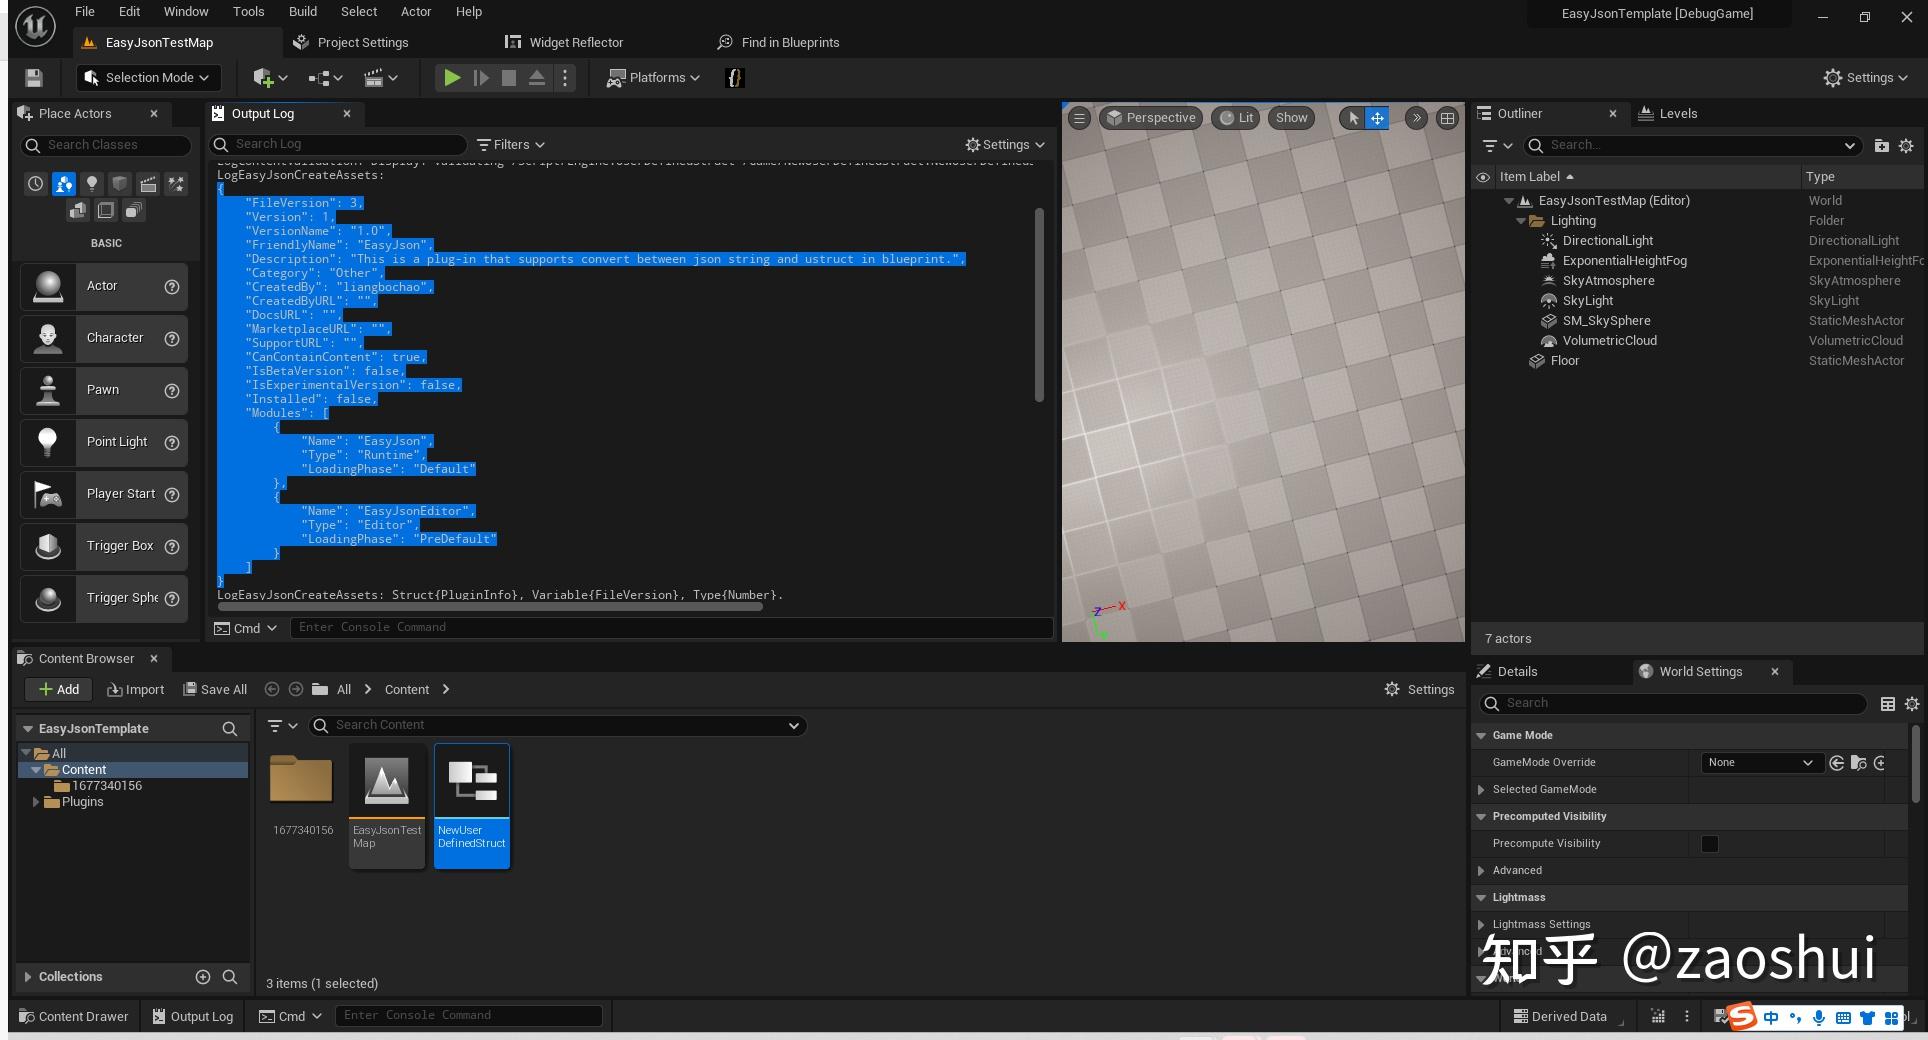The height and width of the screenshot is (1040, 1928).
Task: Click the Add Collection plus icon
Action: click(x=203, y=977)
